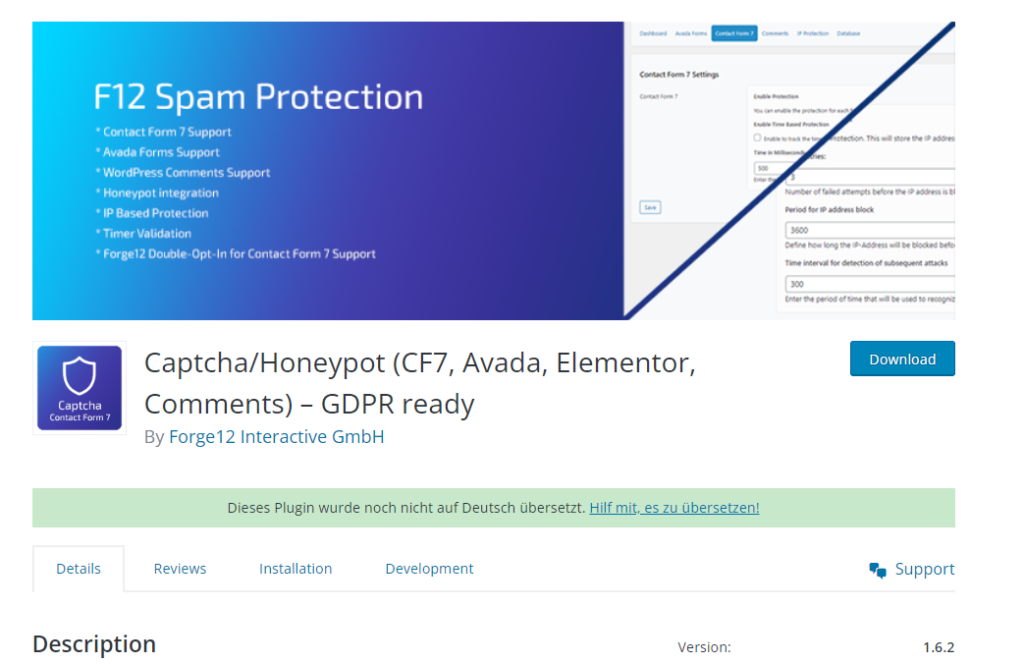Toggle the time based protection checkbox in banner

tap(757, 138)
